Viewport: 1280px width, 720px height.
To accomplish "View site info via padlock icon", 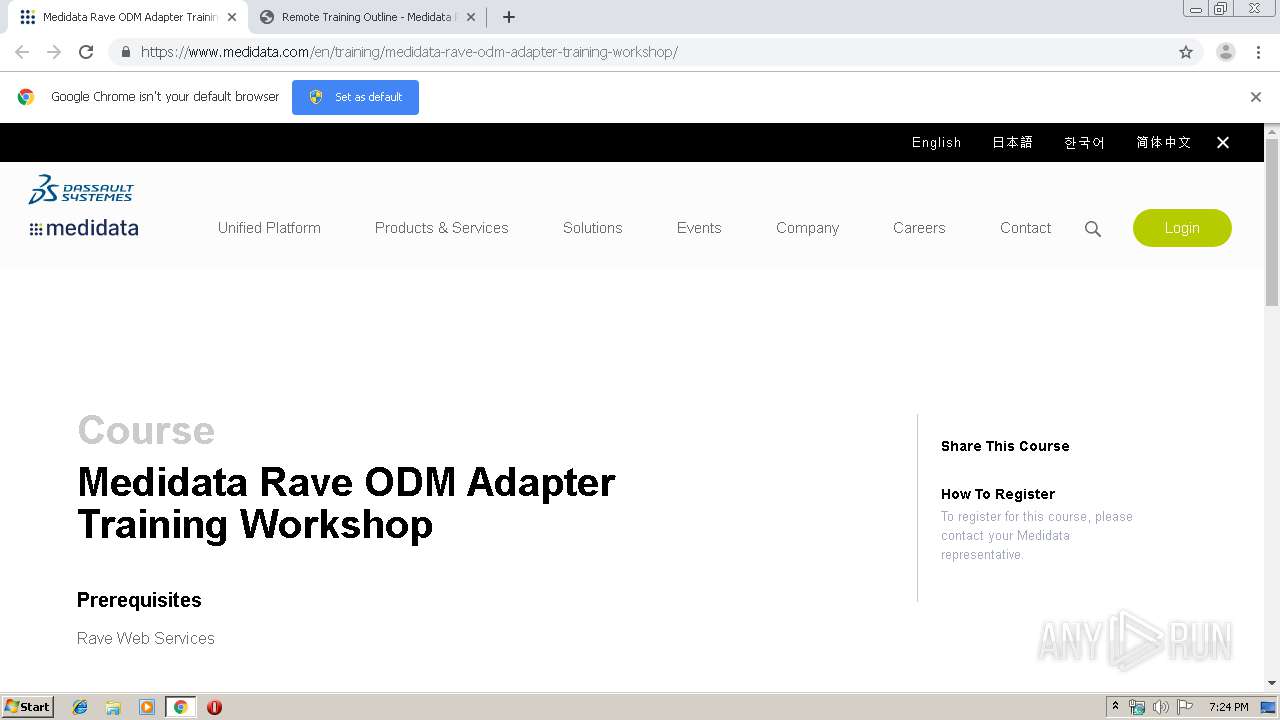I will coord(125,52).
